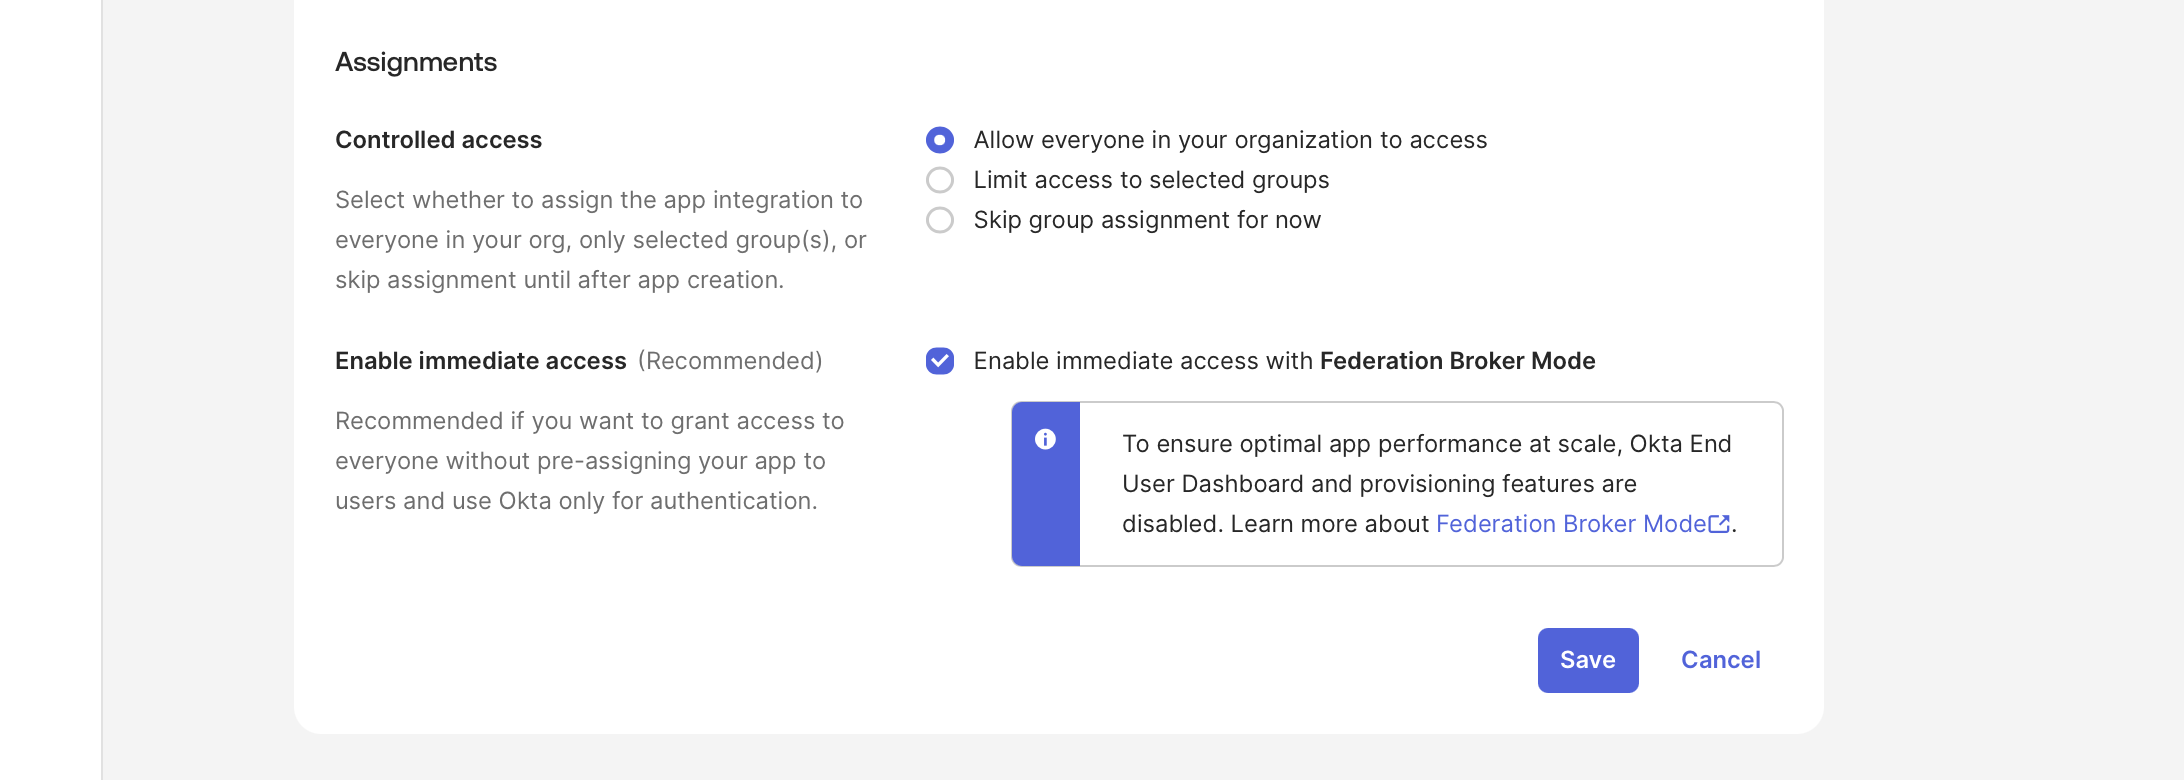
Task: Click the "Controlled access" field label
Action: 438,140
